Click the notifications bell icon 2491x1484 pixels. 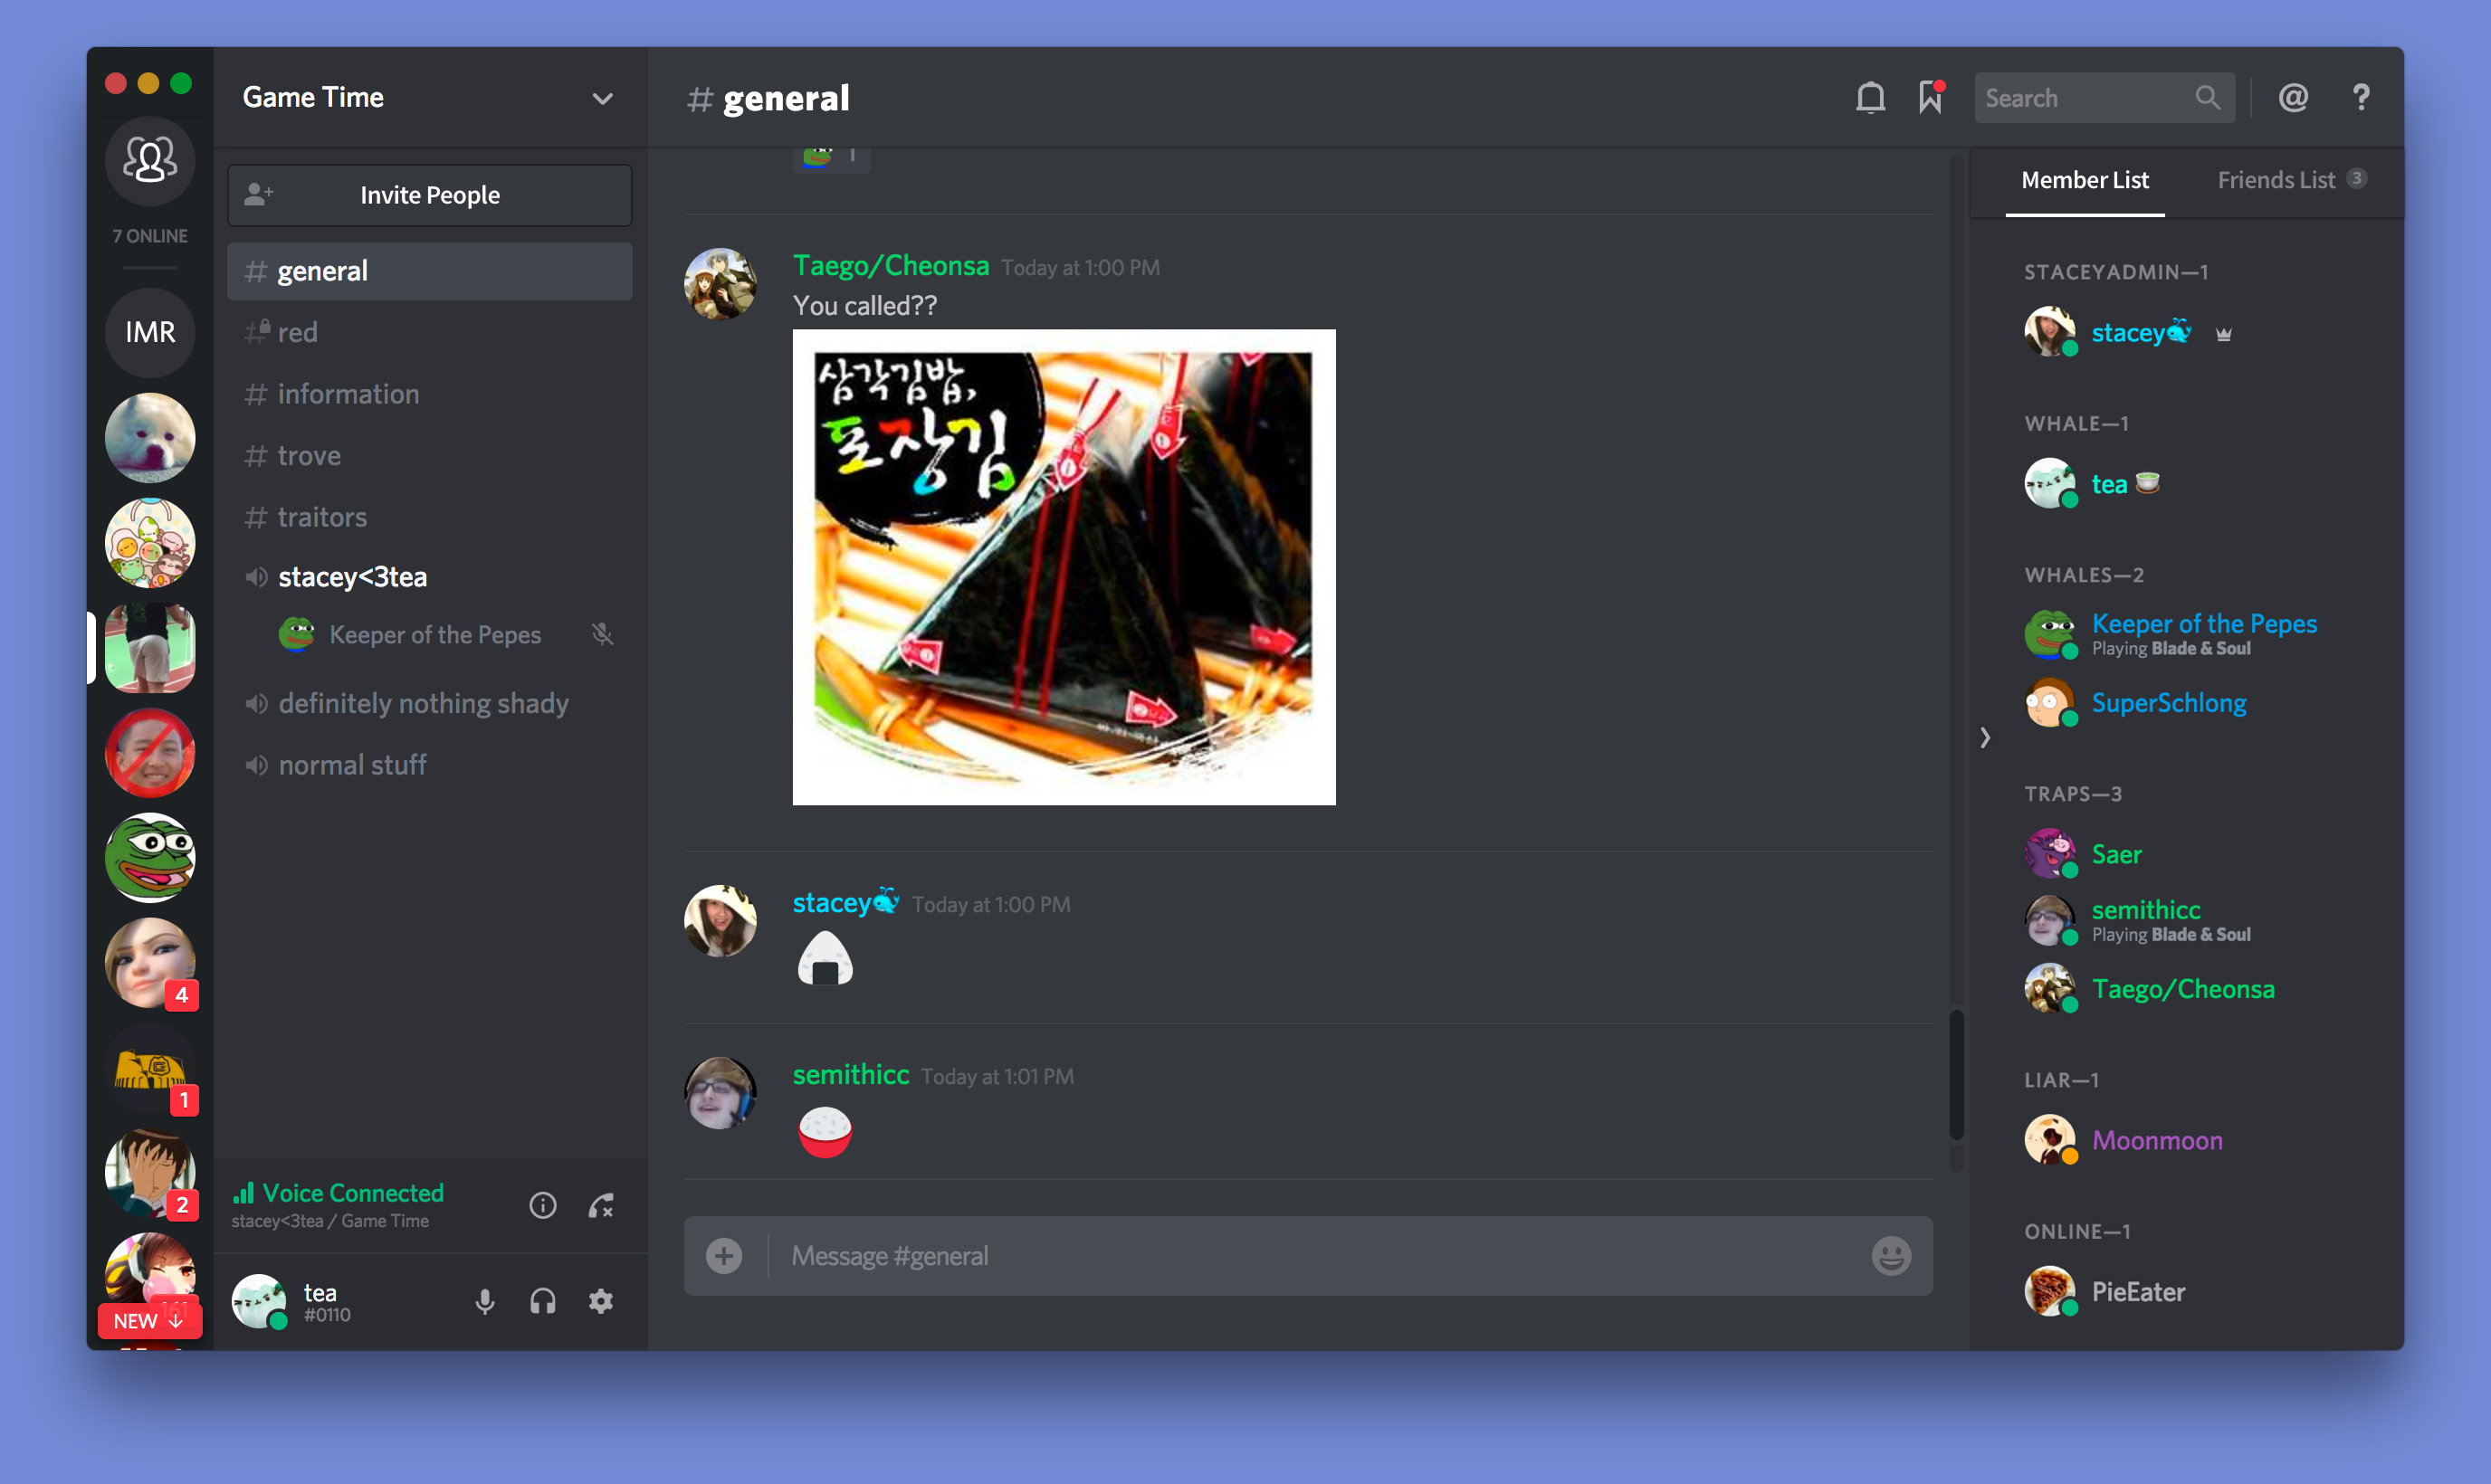pyautogui.click(x=1871, y=97)
